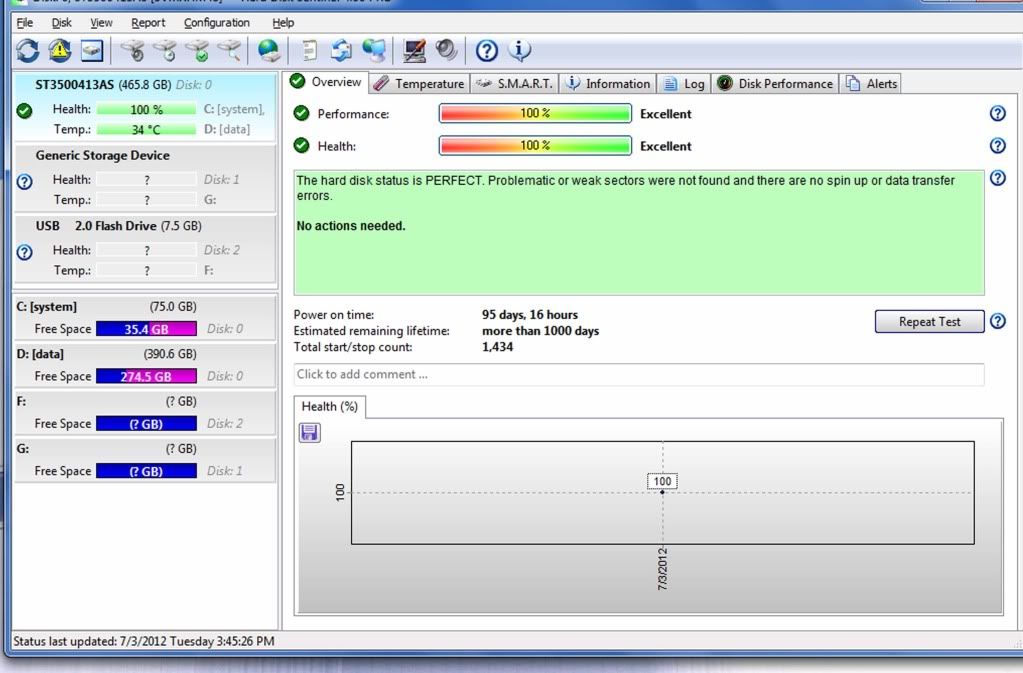The image size is (1023, 673).
Task: Click the speaker icon in the toolbar
Action: pyautogui.click(x=446, y=50)
